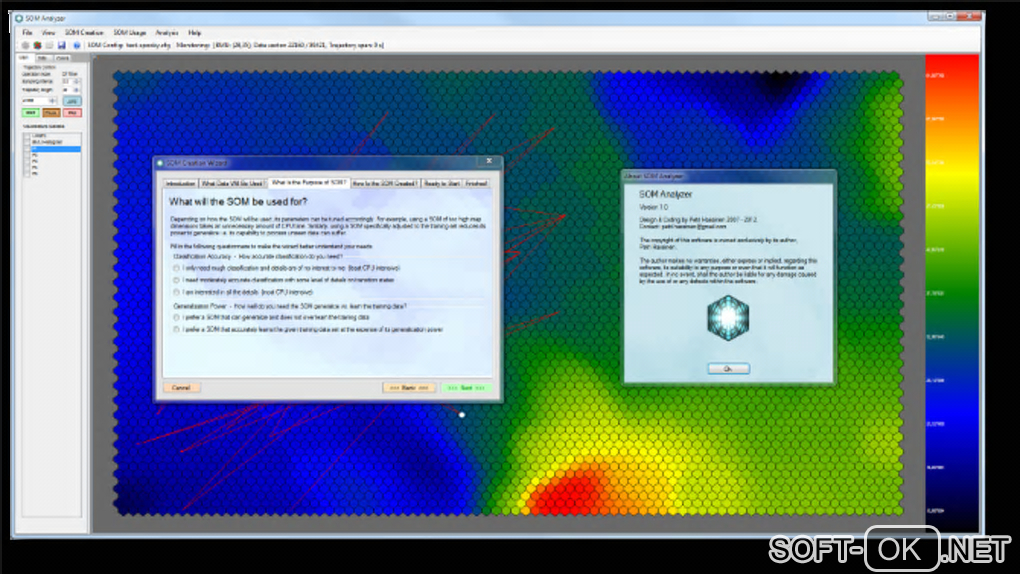The height and width of the screenshot is (574, 1020).
Task: Close the SOM Creation Wizard dialog
Action: pyautogui.click(x=489, y=161)
